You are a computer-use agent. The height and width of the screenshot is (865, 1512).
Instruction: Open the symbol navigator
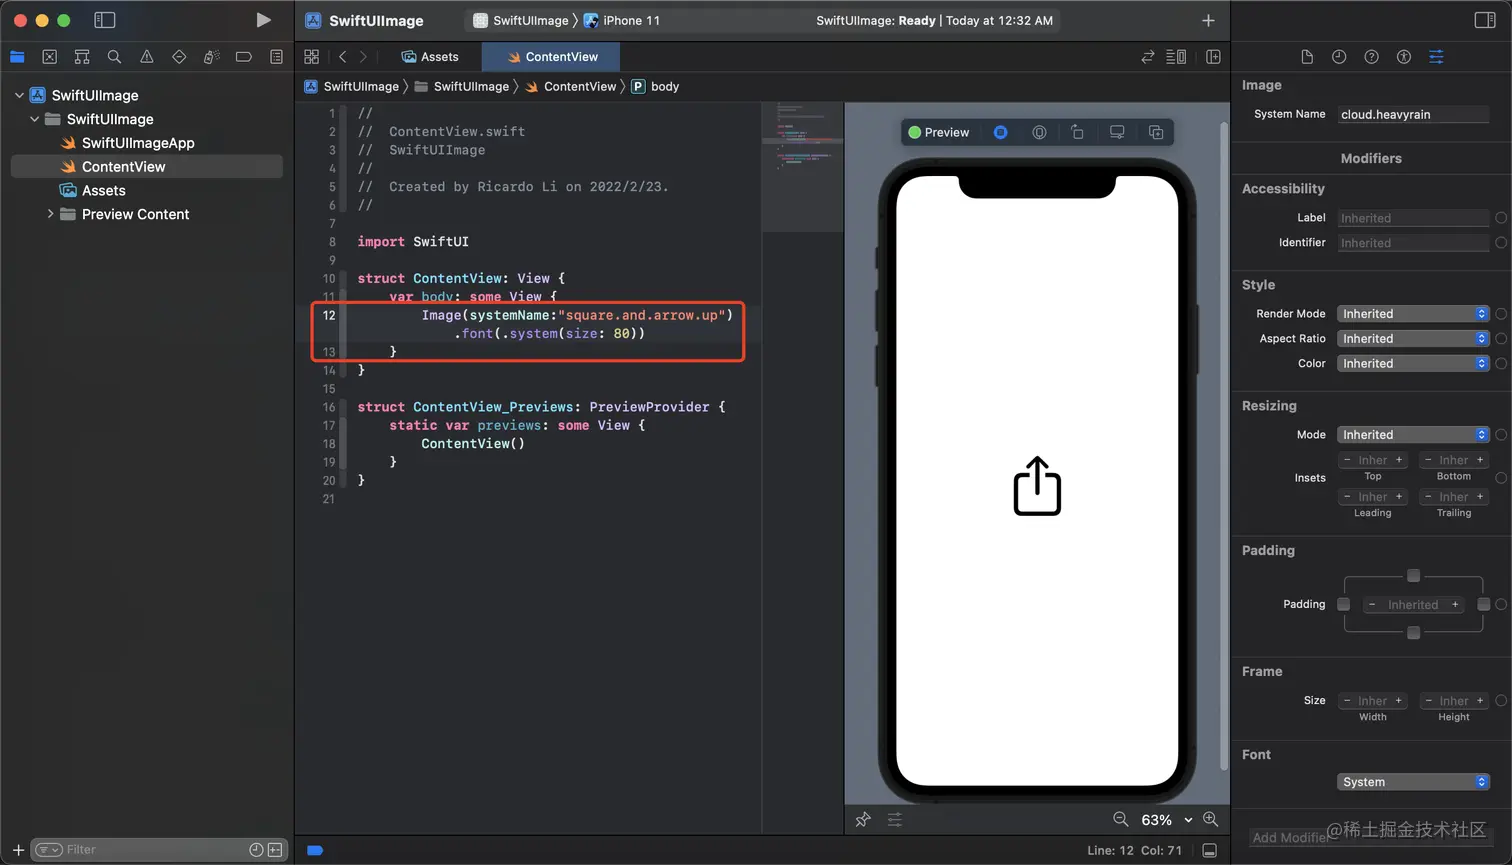(82, 57)
